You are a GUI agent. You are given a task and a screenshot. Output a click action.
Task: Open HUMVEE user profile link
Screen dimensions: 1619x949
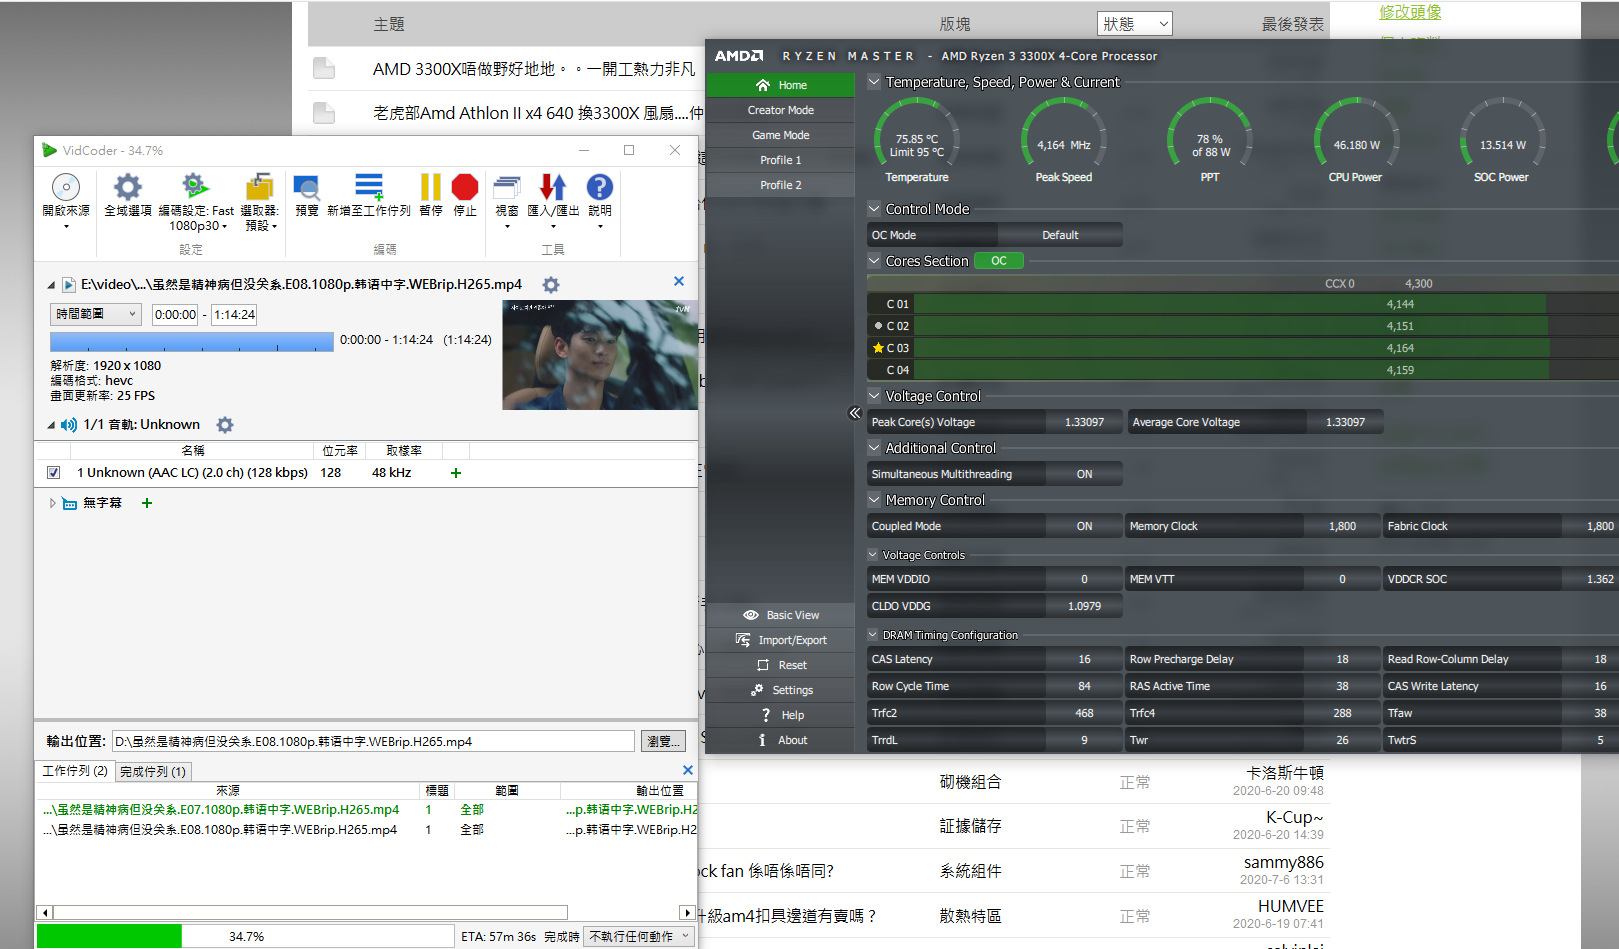pos(1290,906)
